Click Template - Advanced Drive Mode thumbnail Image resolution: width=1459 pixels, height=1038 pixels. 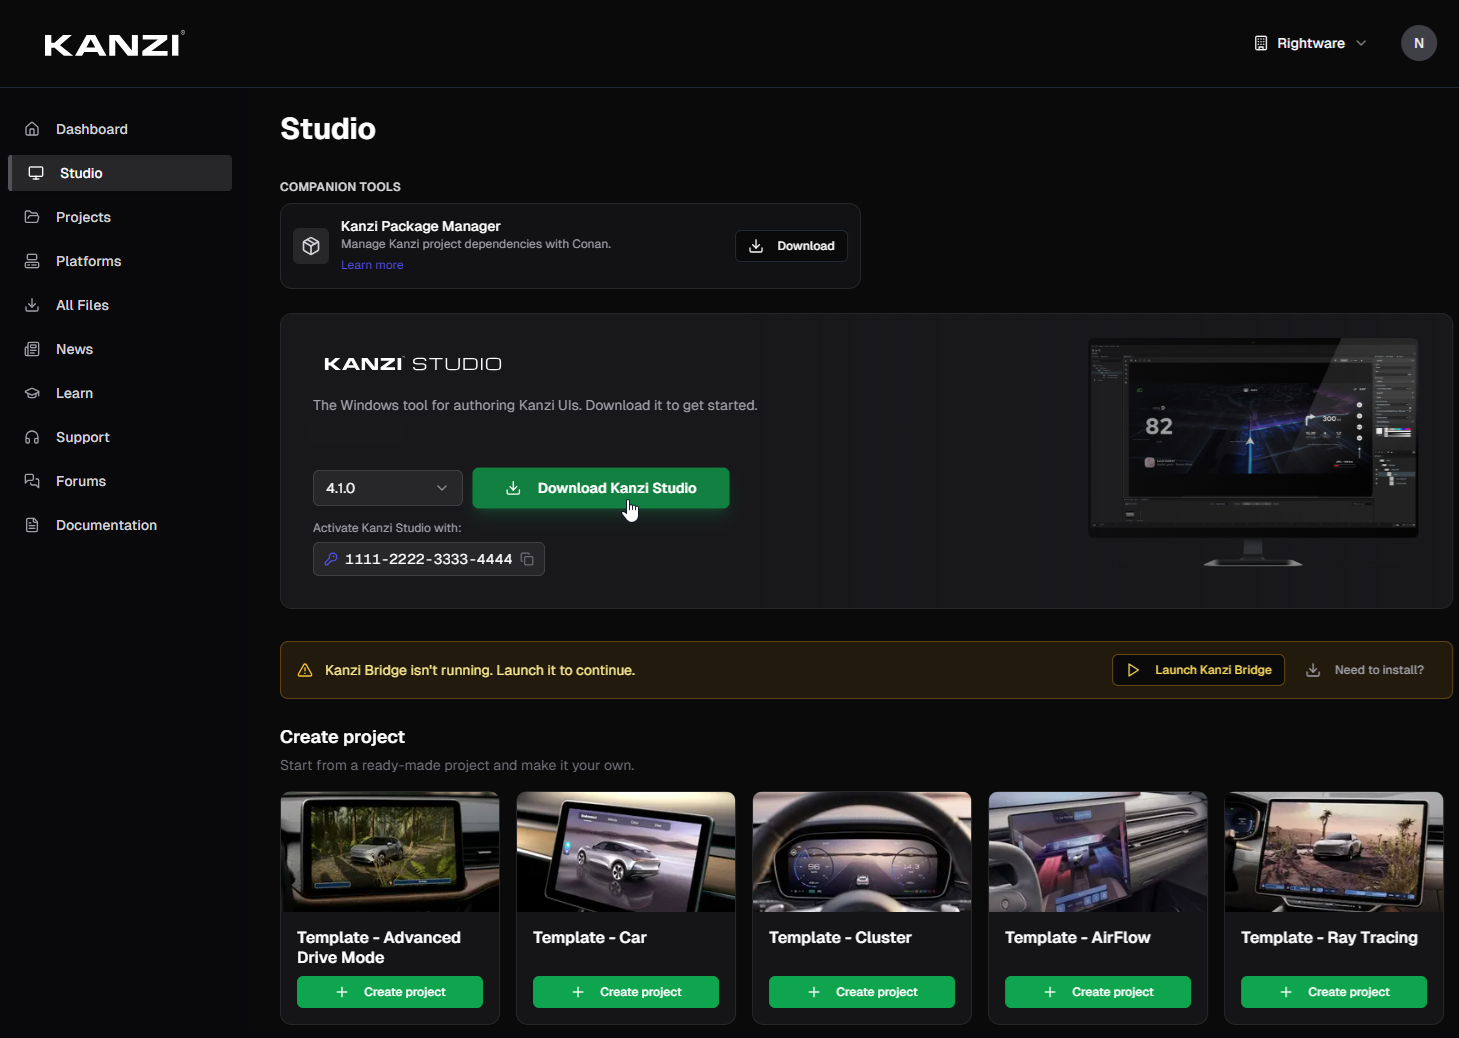tap(390, 852)
